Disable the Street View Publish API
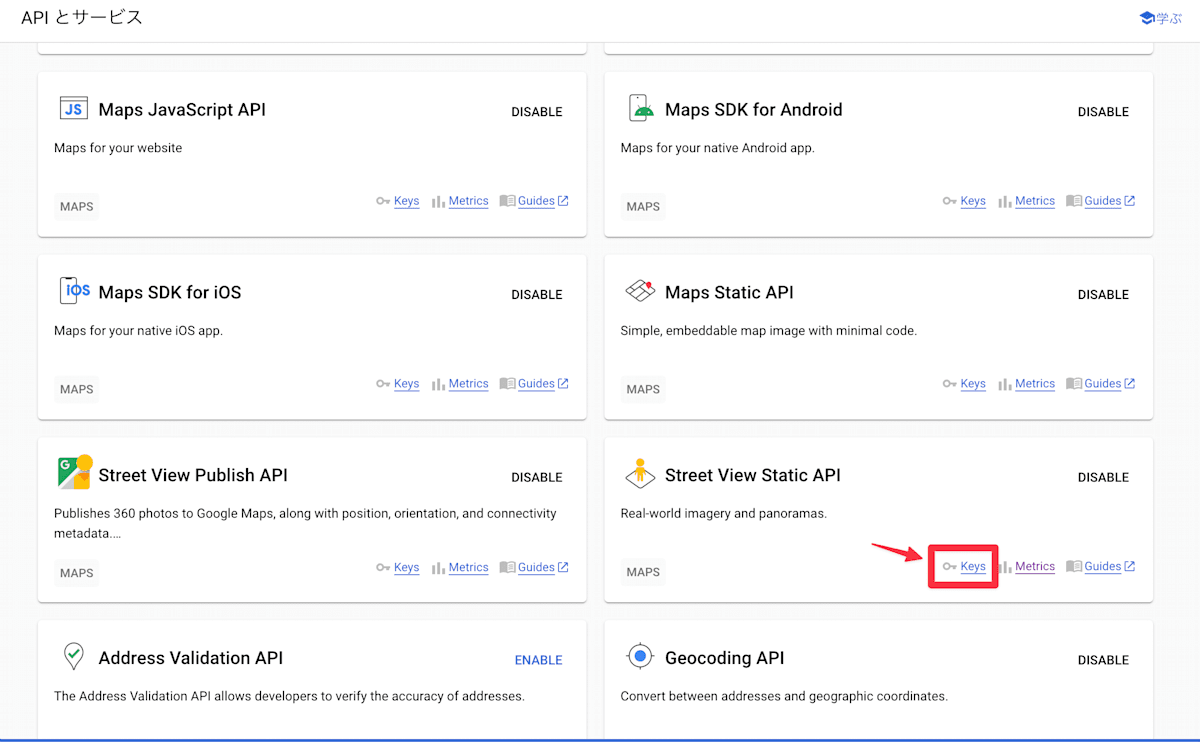This screenshot has height=742, width=1200. pyautogui.click(x=537, y=478)
